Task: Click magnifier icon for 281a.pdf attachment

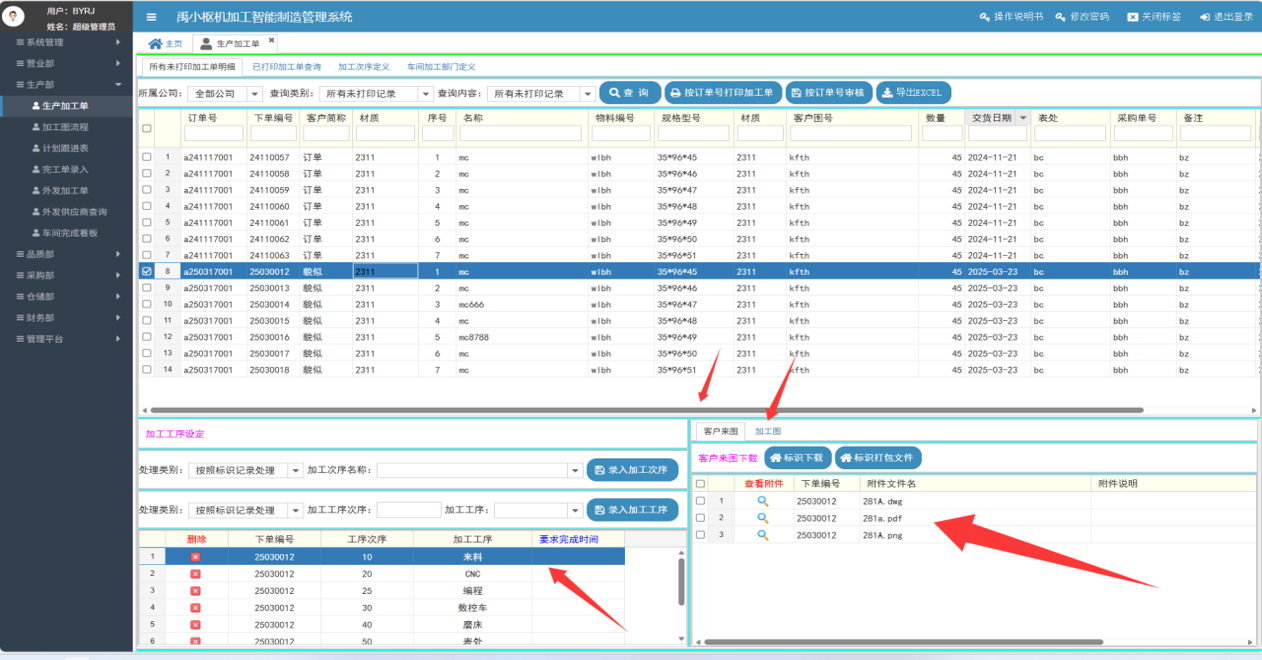Action: pyautogui.click(x=762, y=518)
